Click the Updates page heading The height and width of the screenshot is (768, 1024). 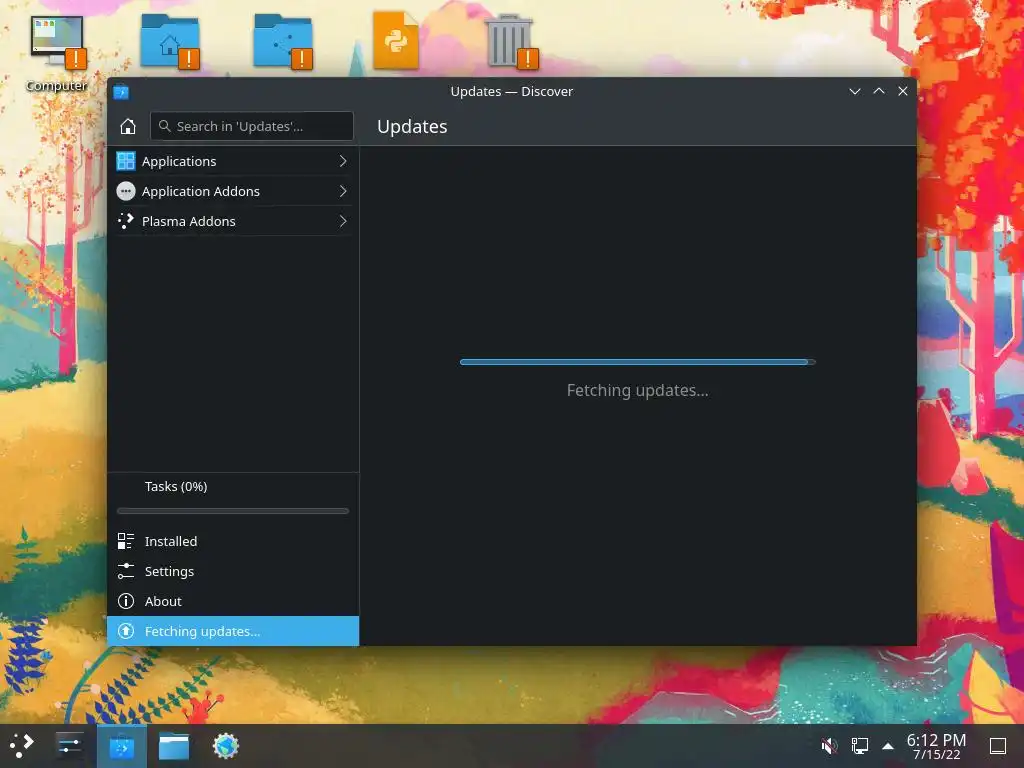click(x=412, y=127)
